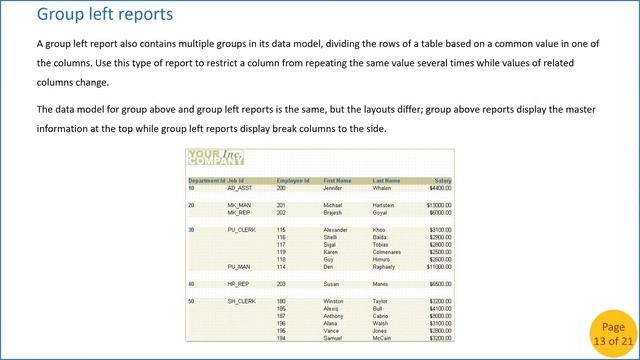Click first name 'Karen'
The image size is (640, 360).
(x=331, y=252)
